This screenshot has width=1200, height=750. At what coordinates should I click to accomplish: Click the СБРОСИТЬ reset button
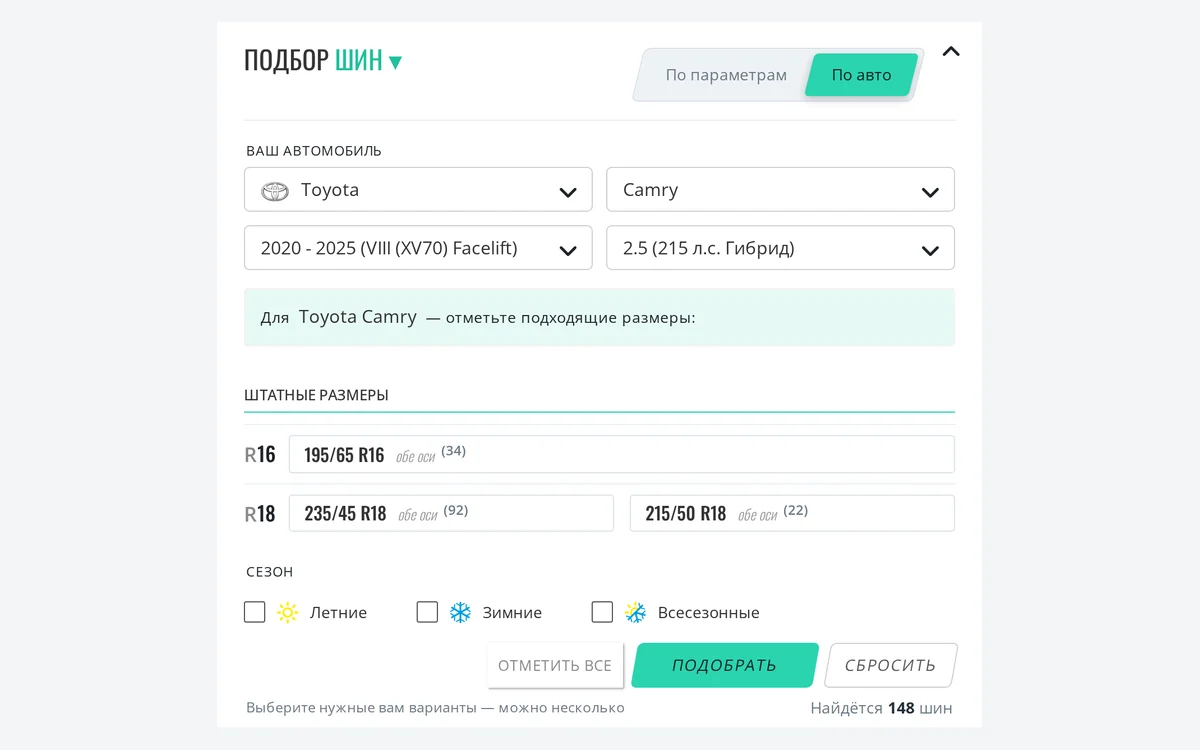pyautogui.click(x=890, y=665)
